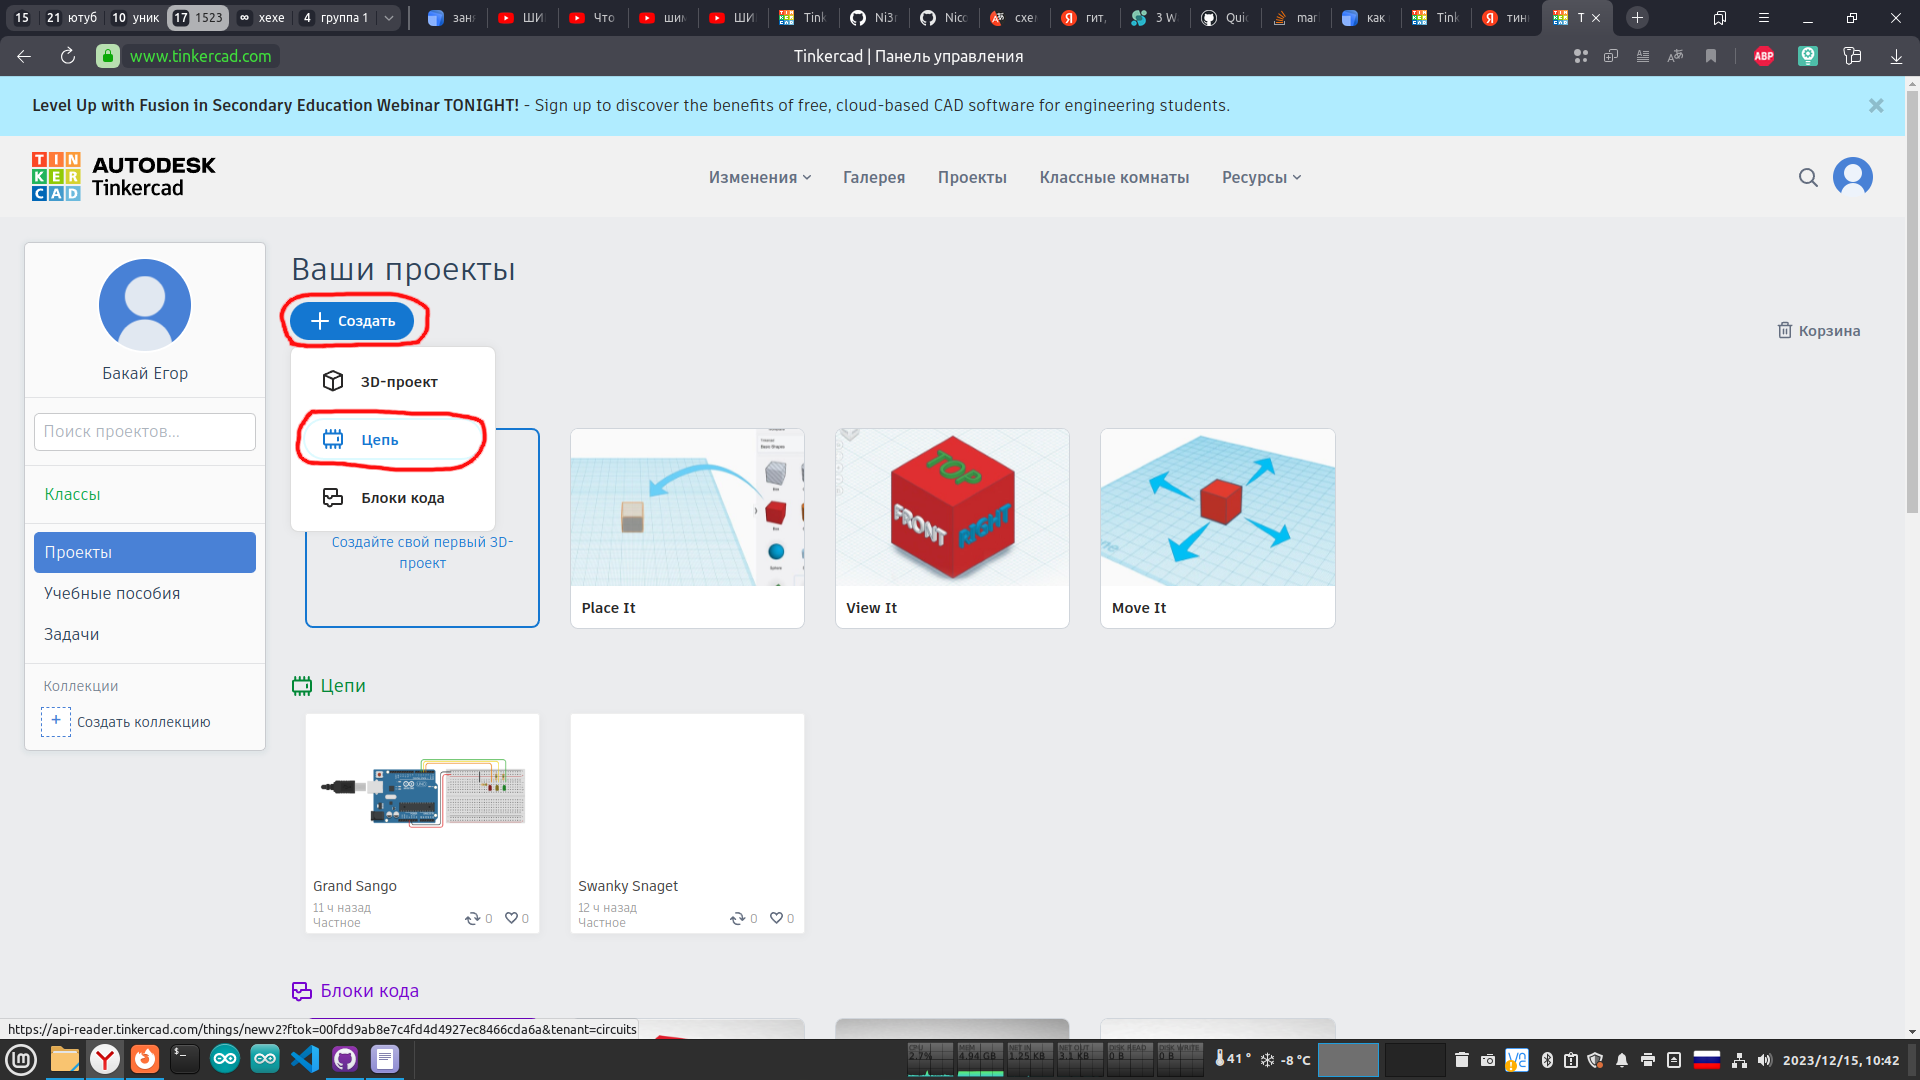This screenshot has height=1080, width=1920.
Task: Click Создать коллекцию plus icon
Action: (x=56, y=722)
